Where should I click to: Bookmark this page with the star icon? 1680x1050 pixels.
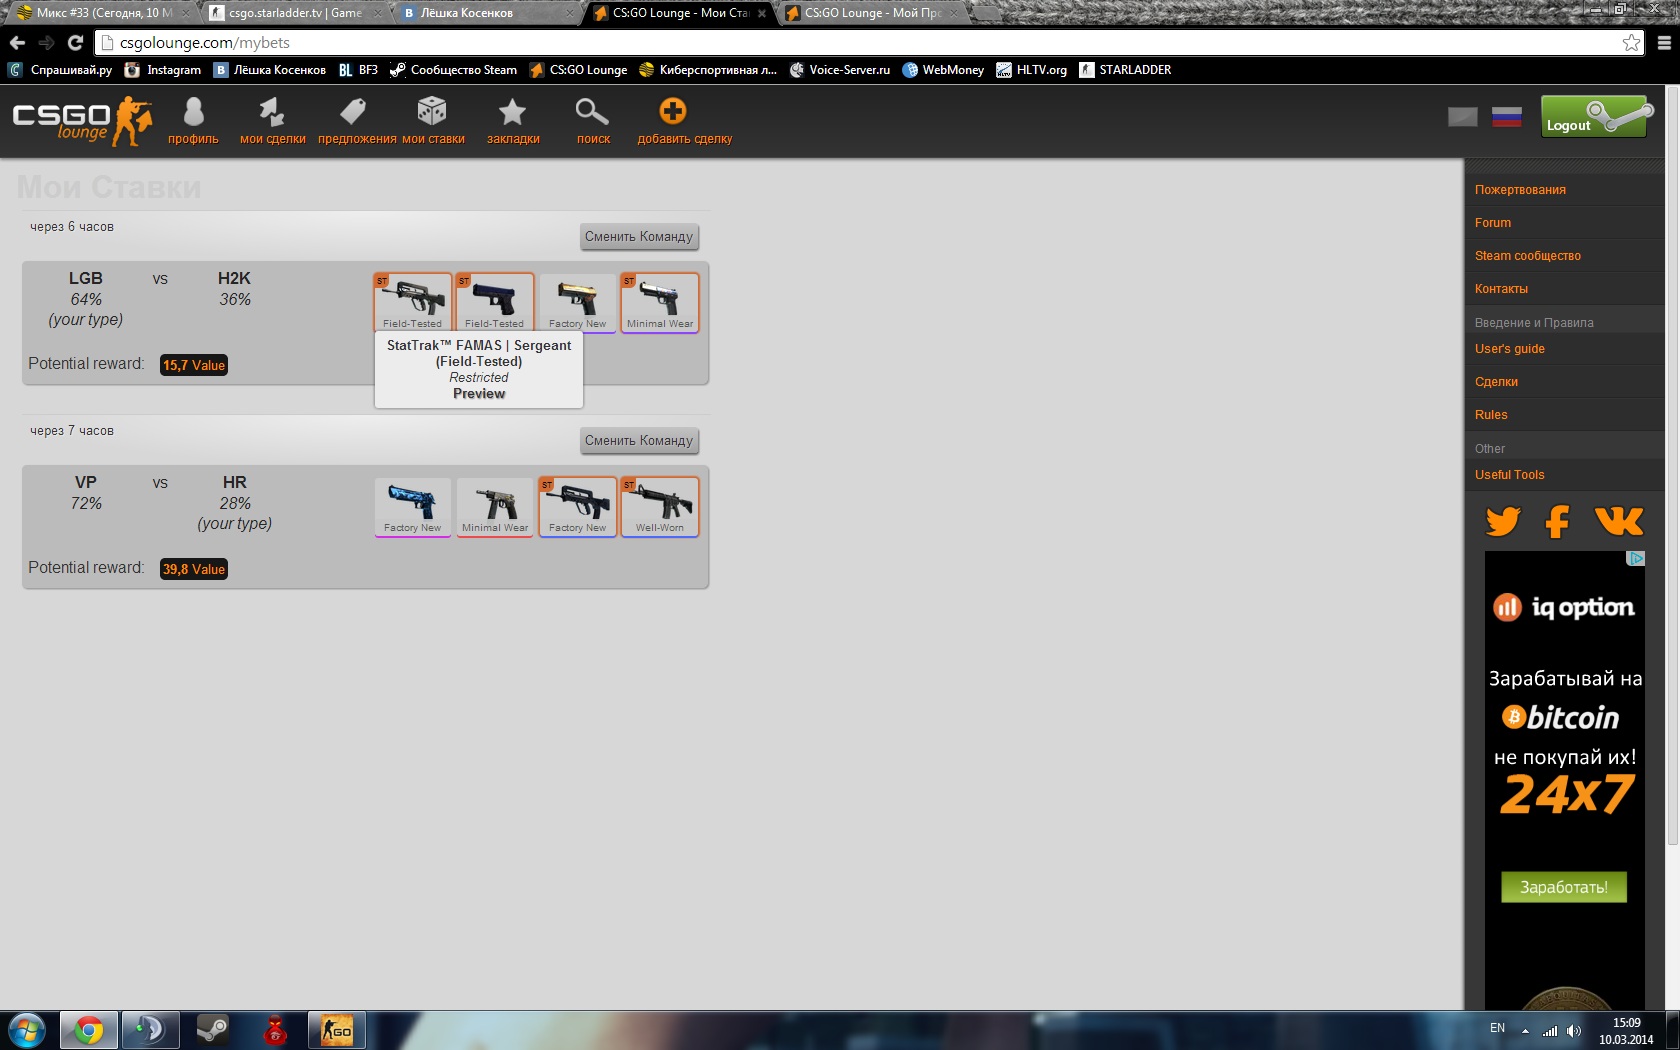[1631, 42]
